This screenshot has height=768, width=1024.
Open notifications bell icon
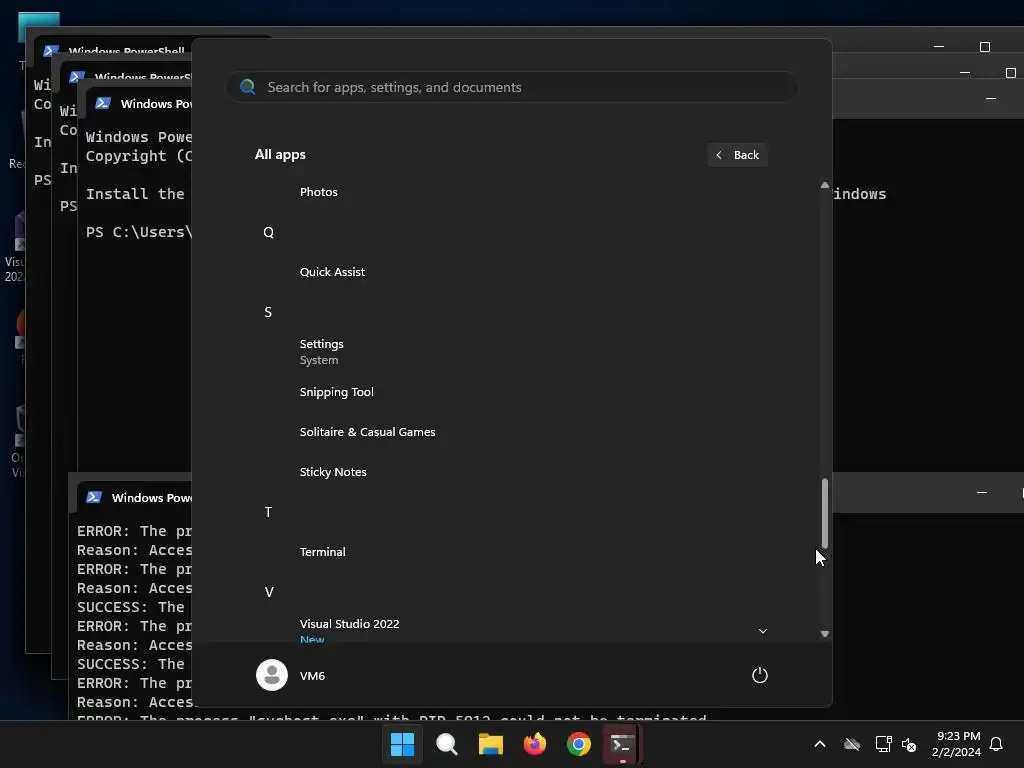click(x=996, y=744)
